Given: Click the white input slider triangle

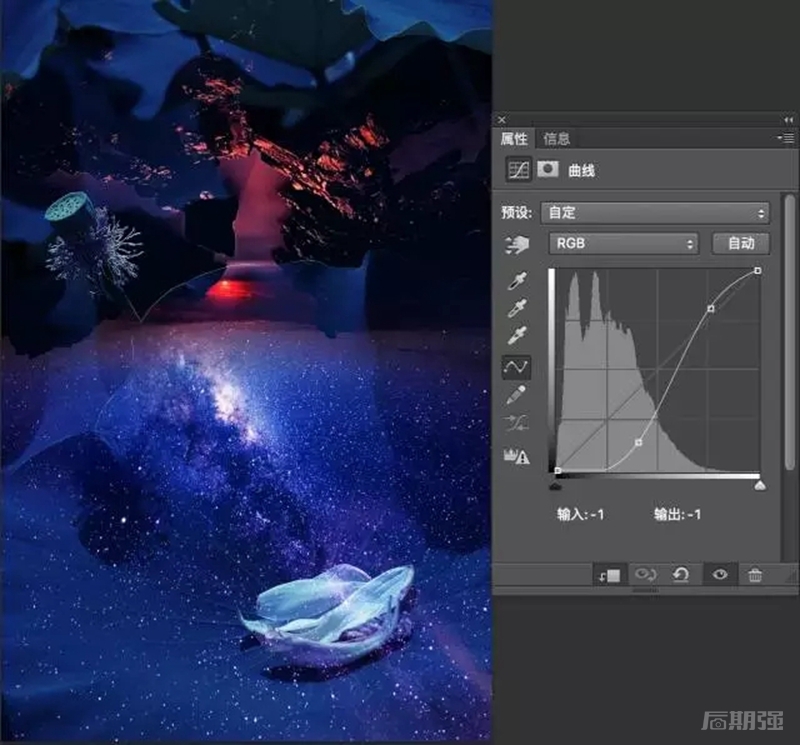Looking at the screenshot, I should 760,485.
